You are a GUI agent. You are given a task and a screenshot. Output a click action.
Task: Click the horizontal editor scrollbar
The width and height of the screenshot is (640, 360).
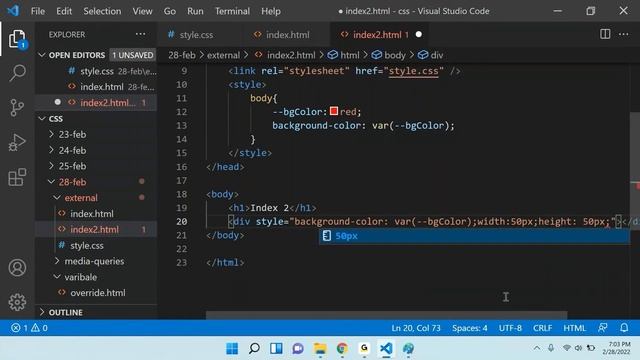(386, 315)
